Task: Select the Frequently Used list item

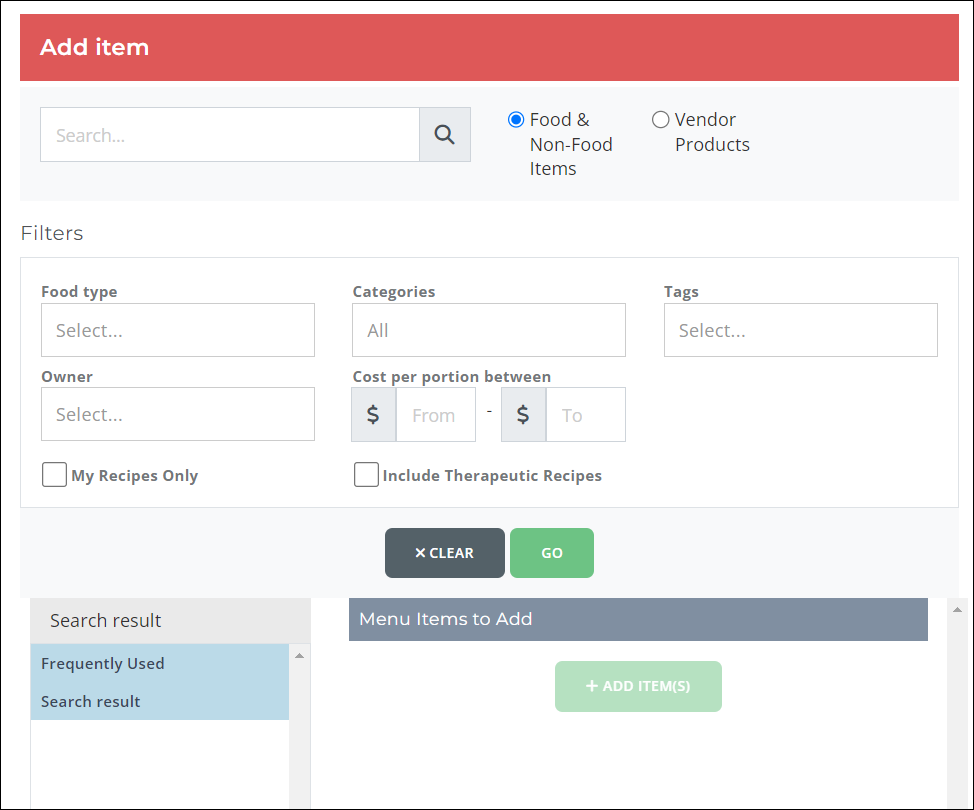Action: coord(102,663)
